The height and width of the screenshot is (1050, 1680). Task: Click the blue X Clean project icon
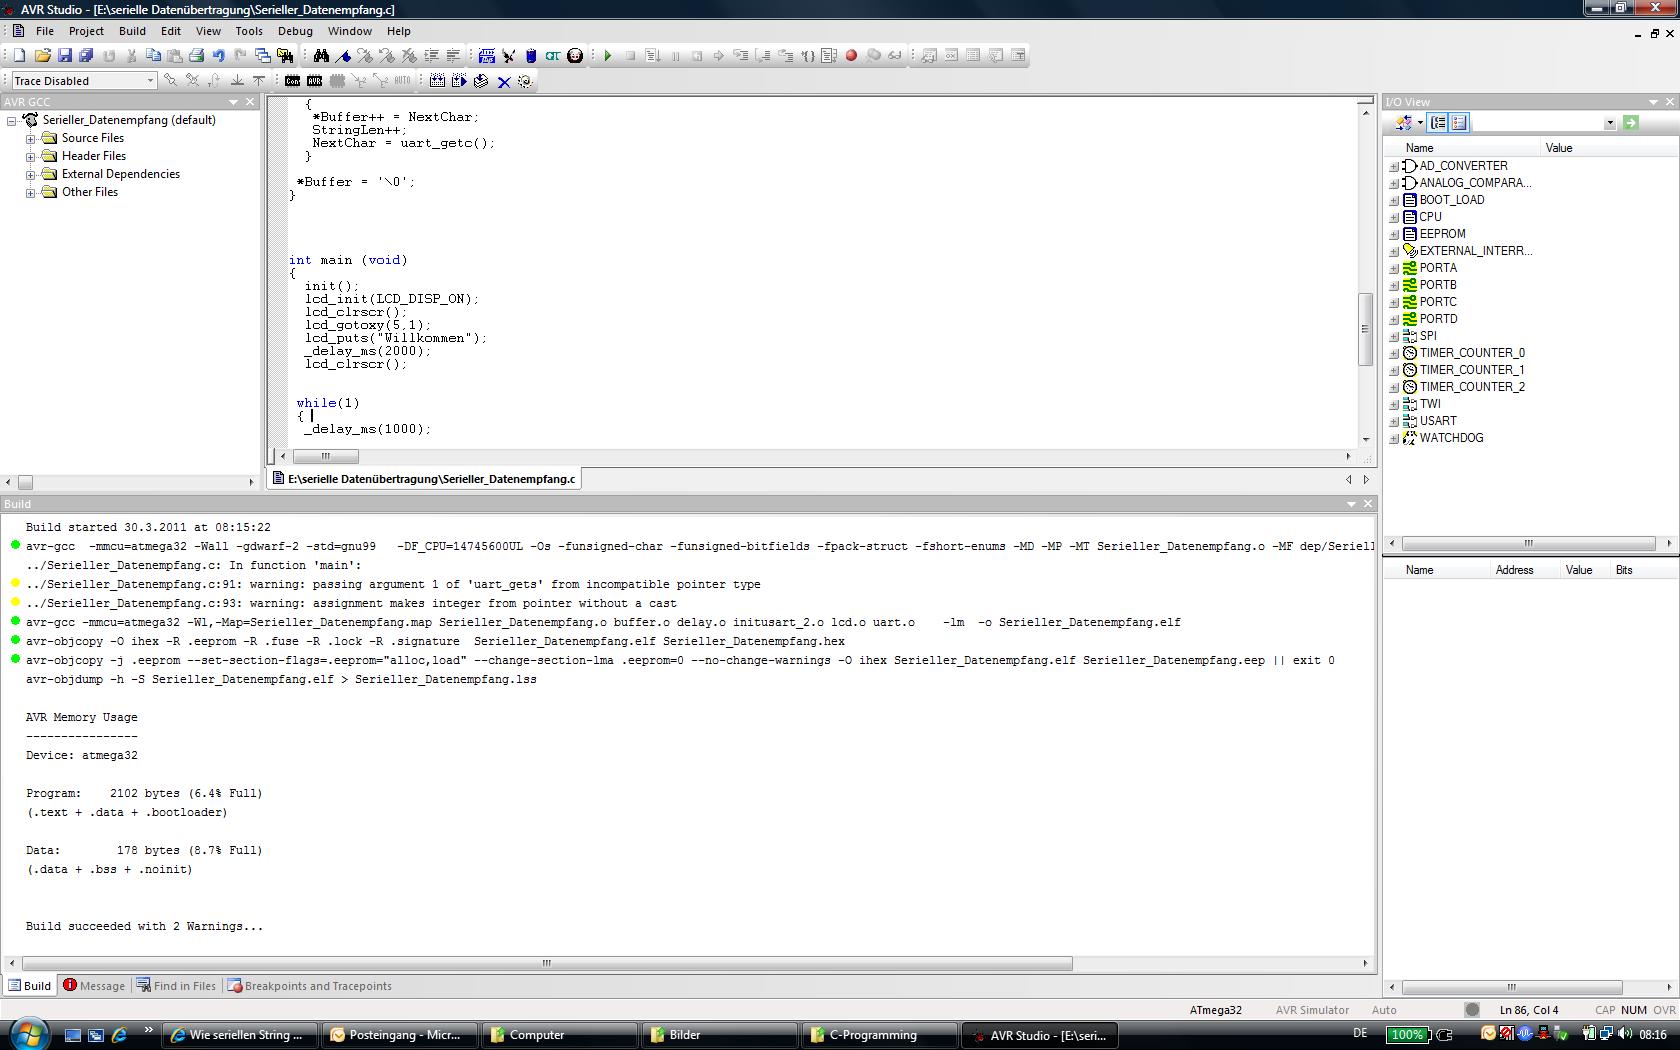(x=504, y=82)
